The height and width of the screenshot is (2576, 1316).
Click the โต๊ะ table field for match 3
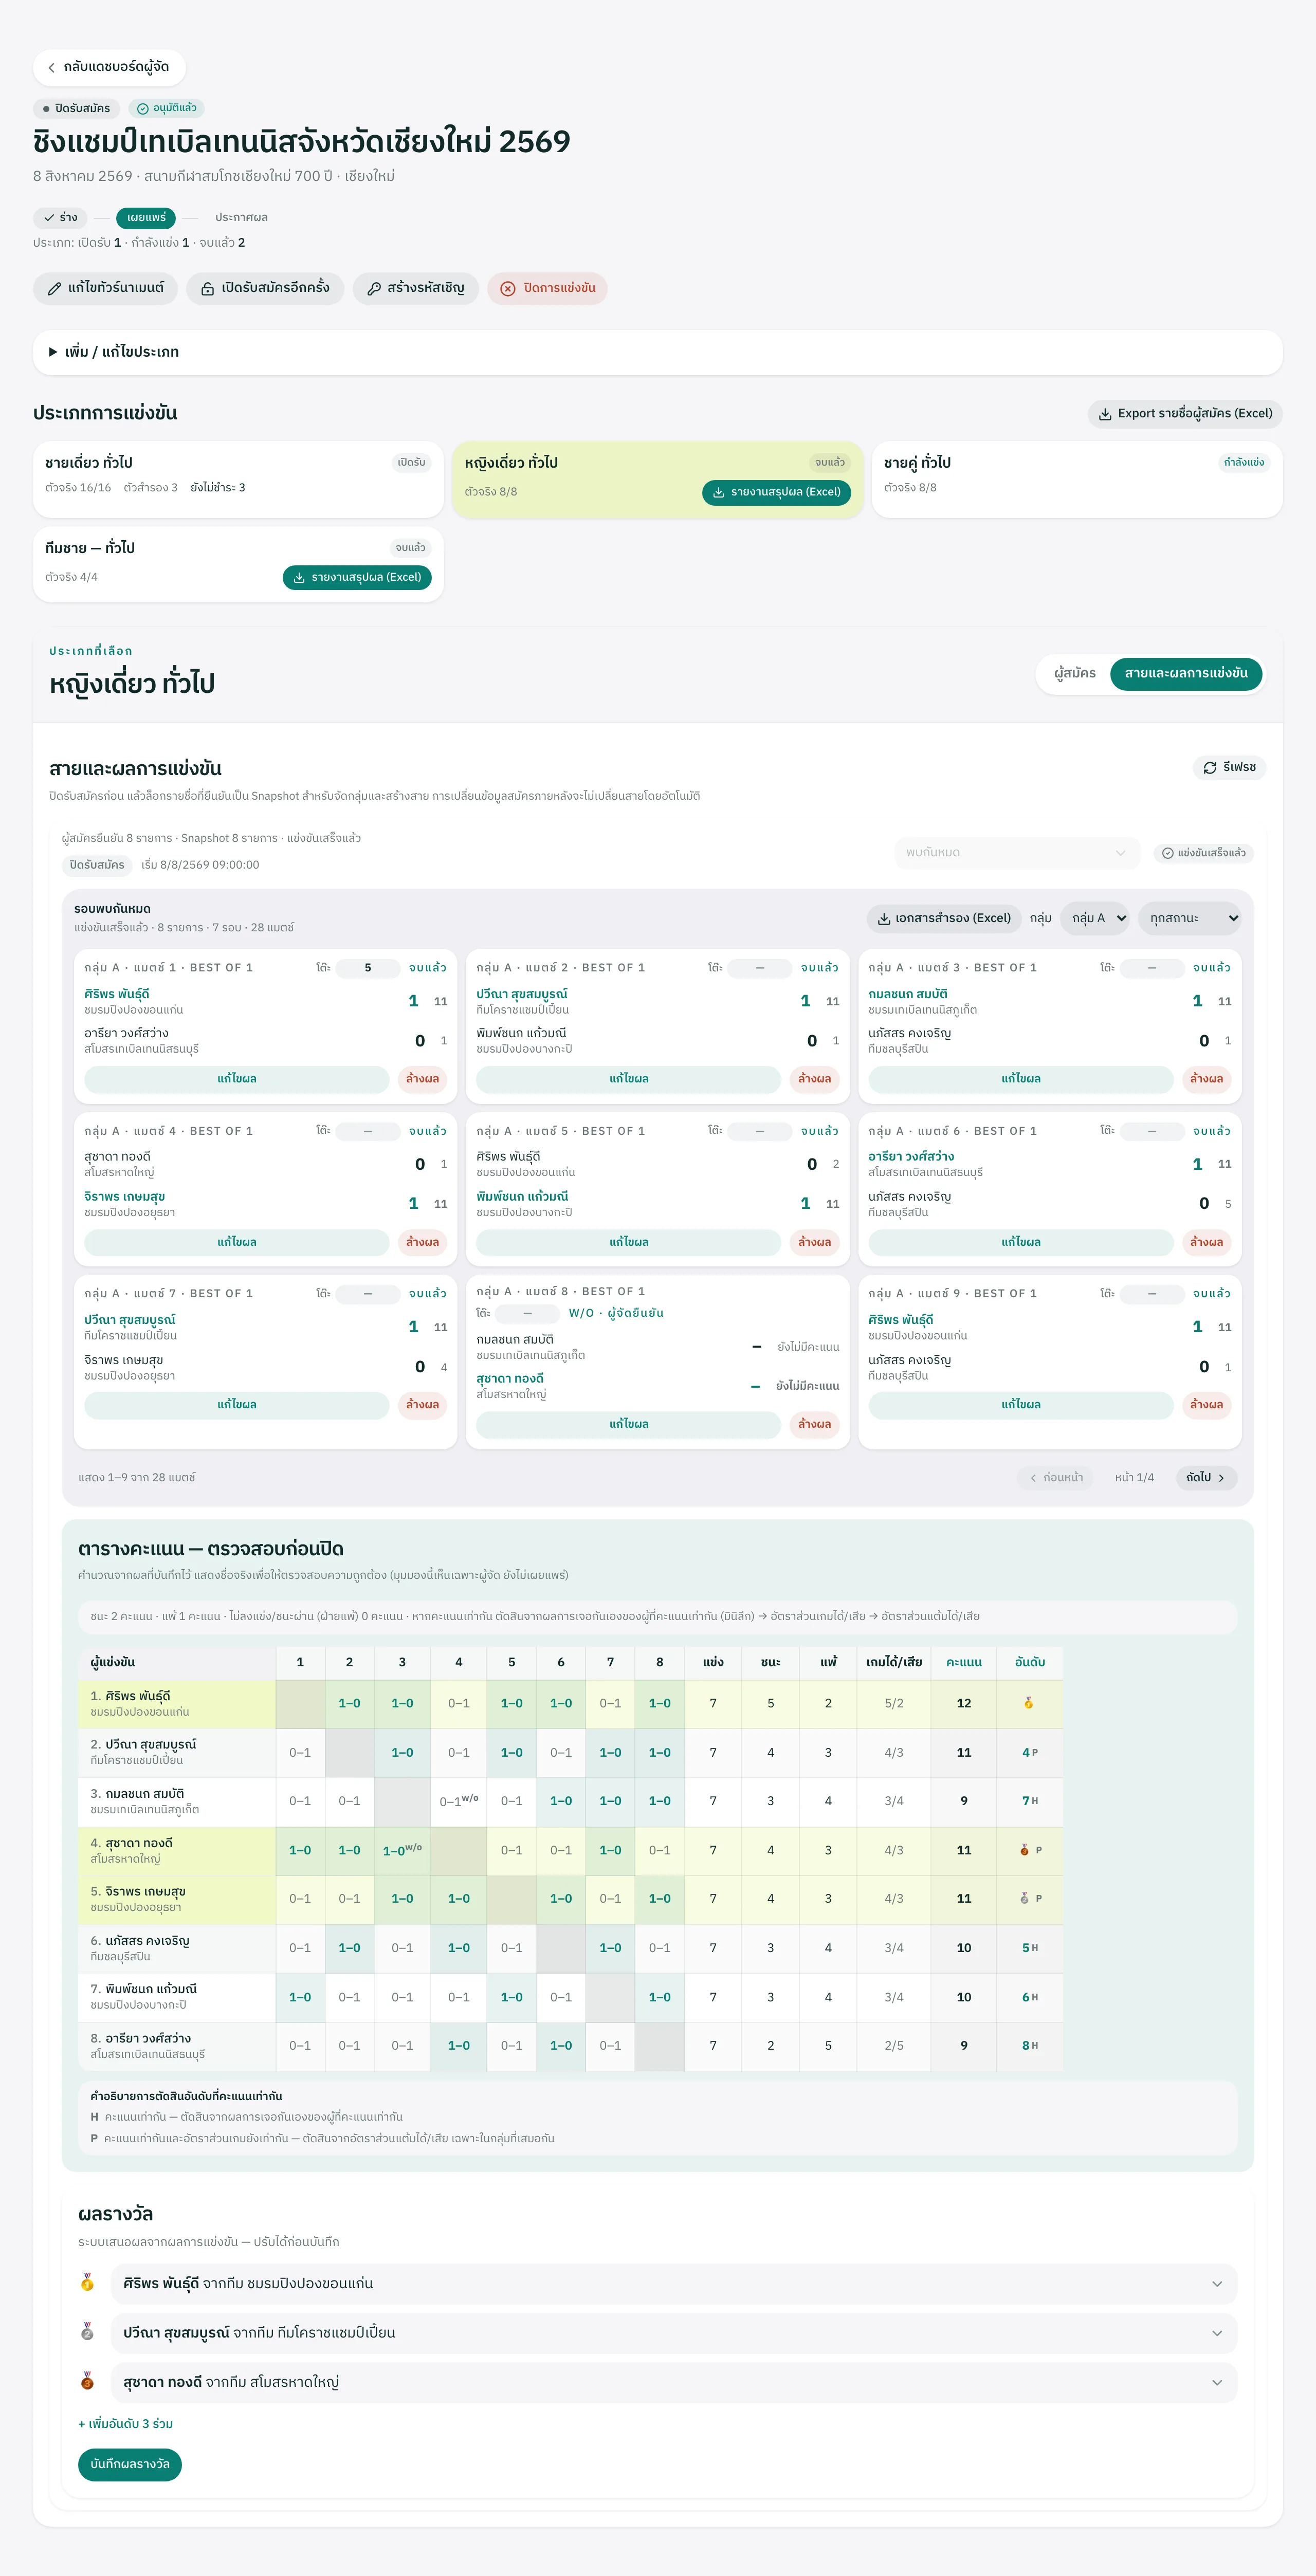pyautogui.click(x=1152, y=968)
